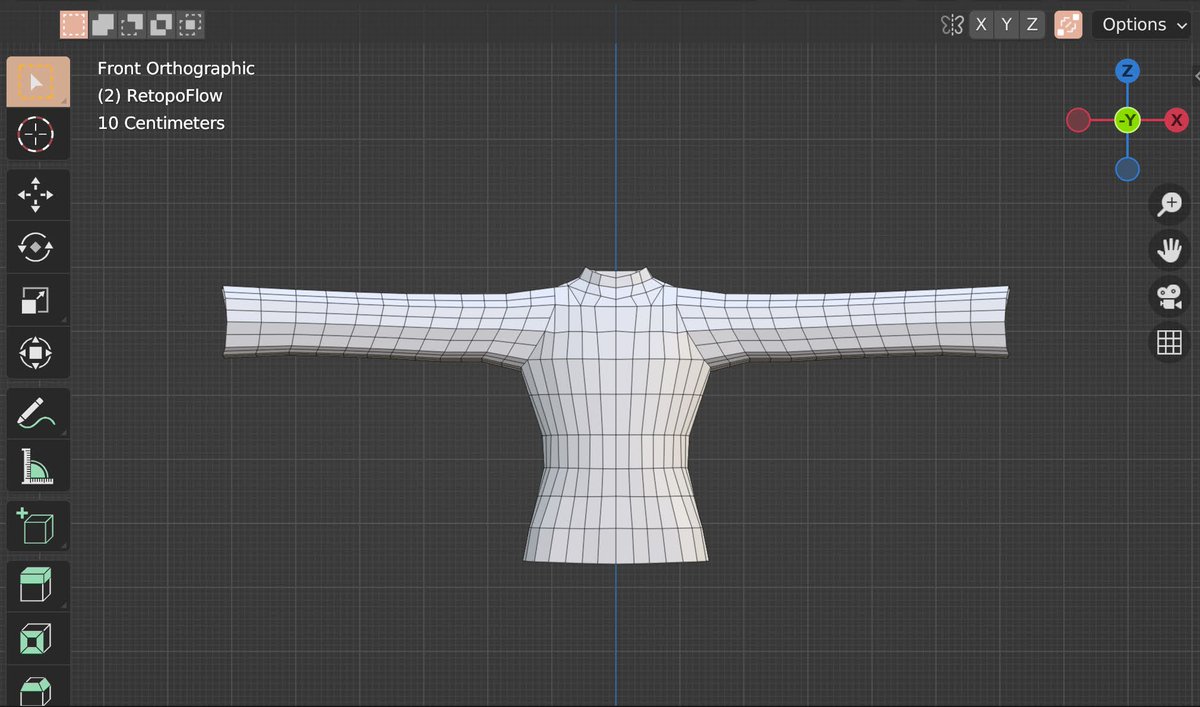
Task: Toggle X axis mirror
Action: (x=981, y=25)
